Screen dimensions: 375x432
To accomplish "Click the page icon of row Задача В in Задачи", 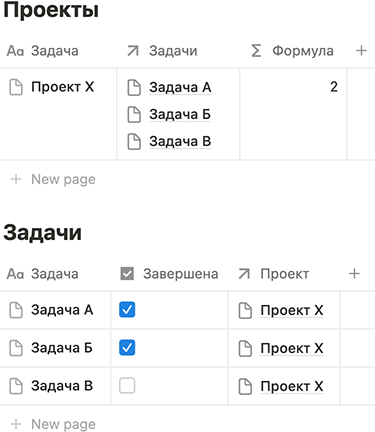I will pyautogui.click(x=16, y=386).
